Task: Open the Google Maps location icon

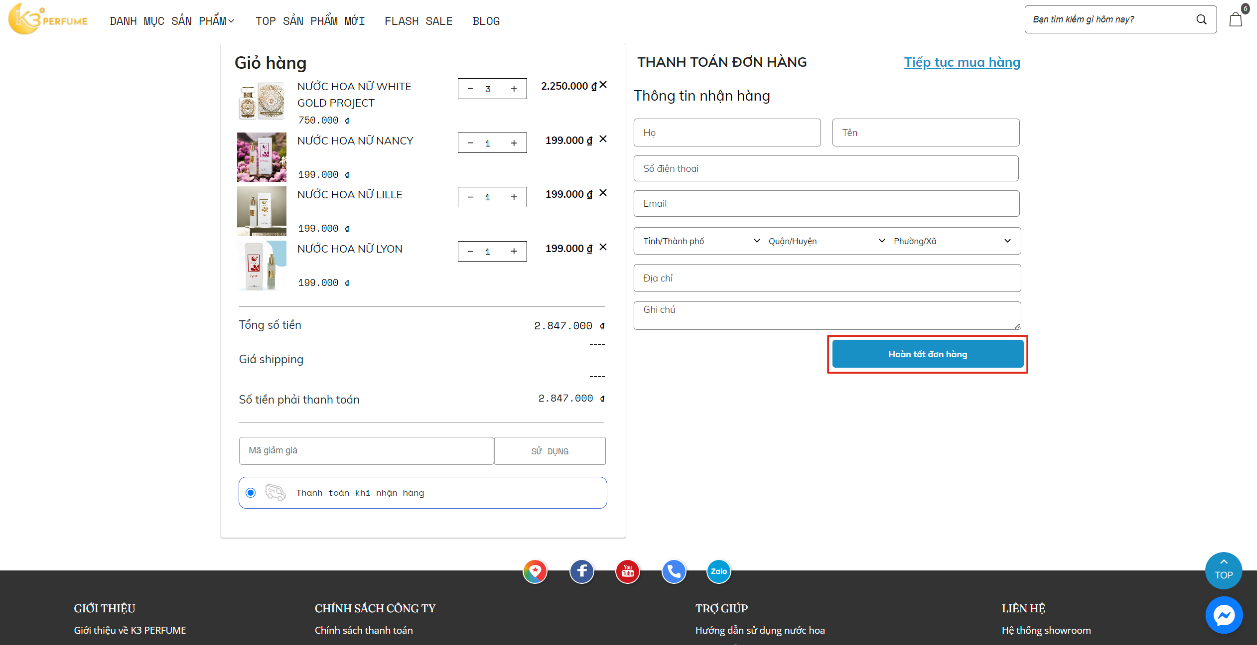Action: click(x=535, y=572)
